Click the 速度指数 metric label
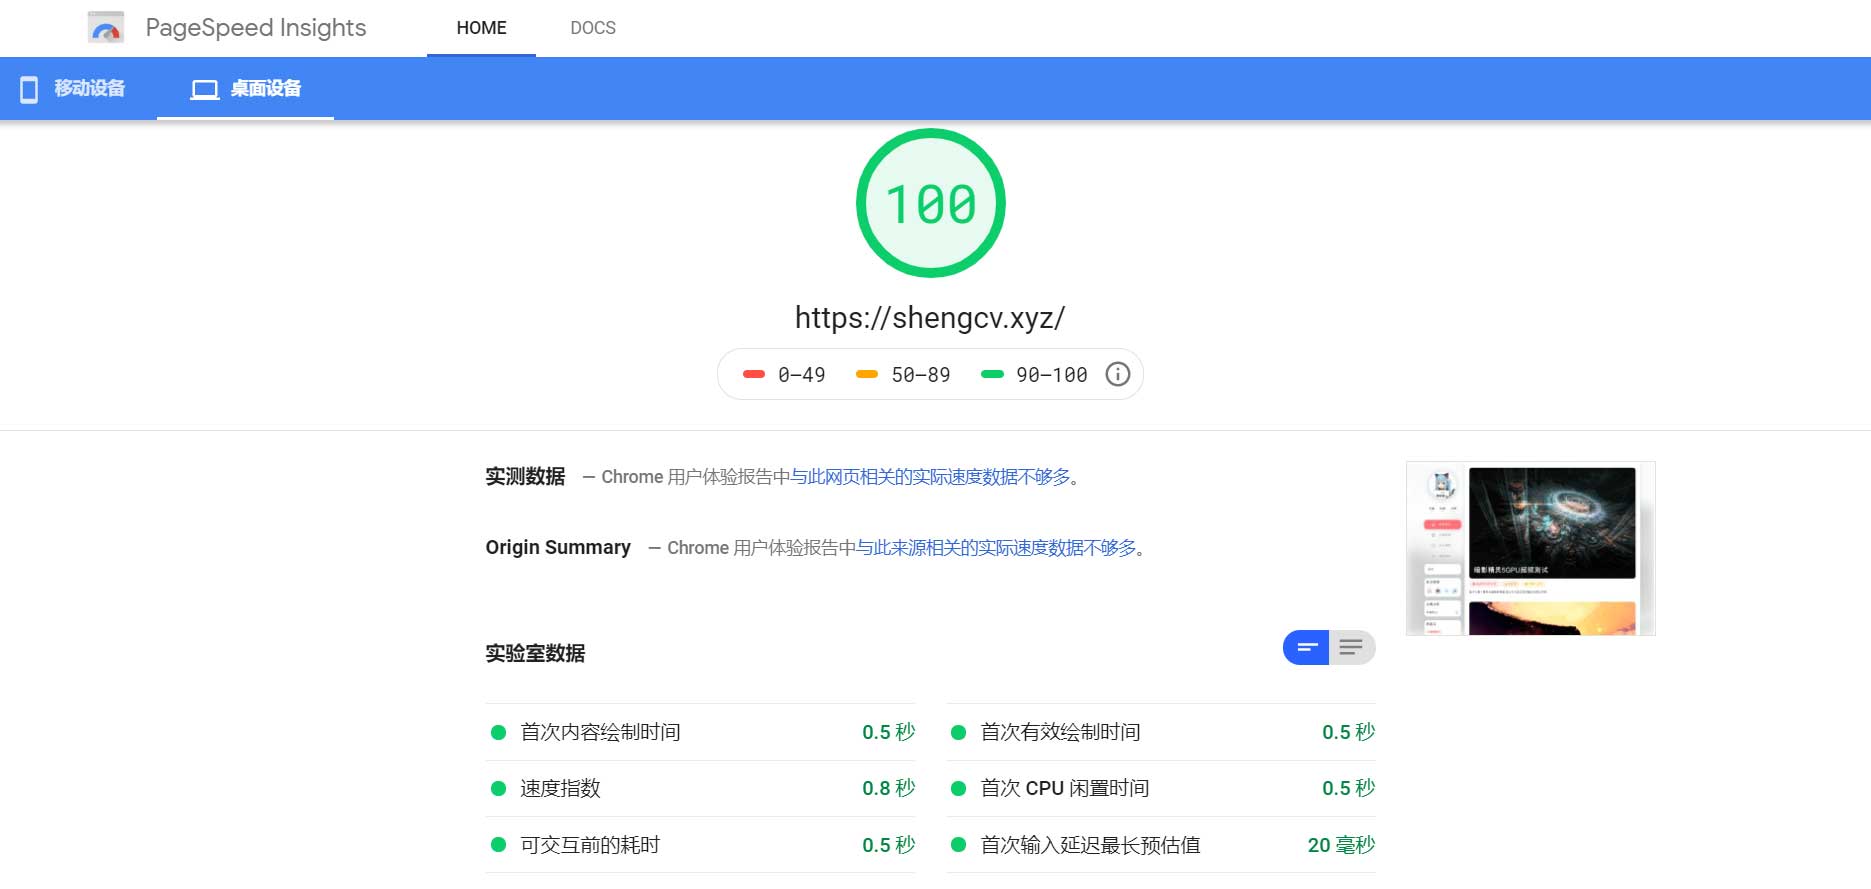Image resolution: width=1871 pixels, height=889 pixels. pos(560,788)
